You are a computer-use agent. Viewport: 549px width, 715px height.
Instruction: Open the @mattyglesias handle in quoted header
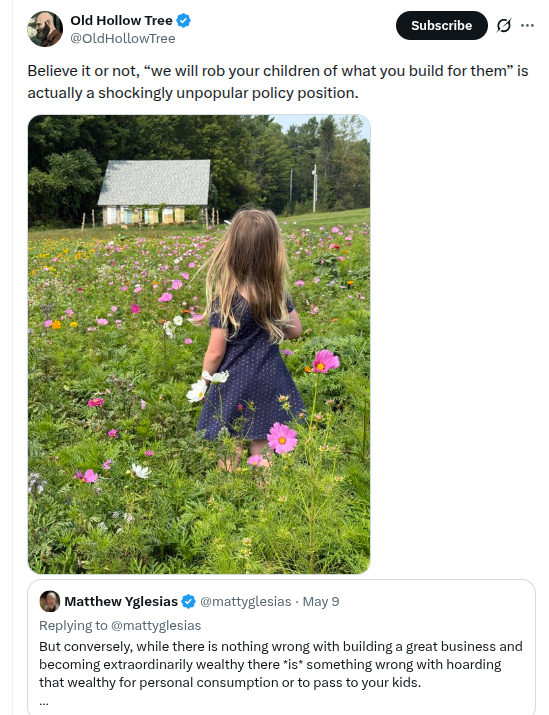pyautogui.click(x=245, y=601)
